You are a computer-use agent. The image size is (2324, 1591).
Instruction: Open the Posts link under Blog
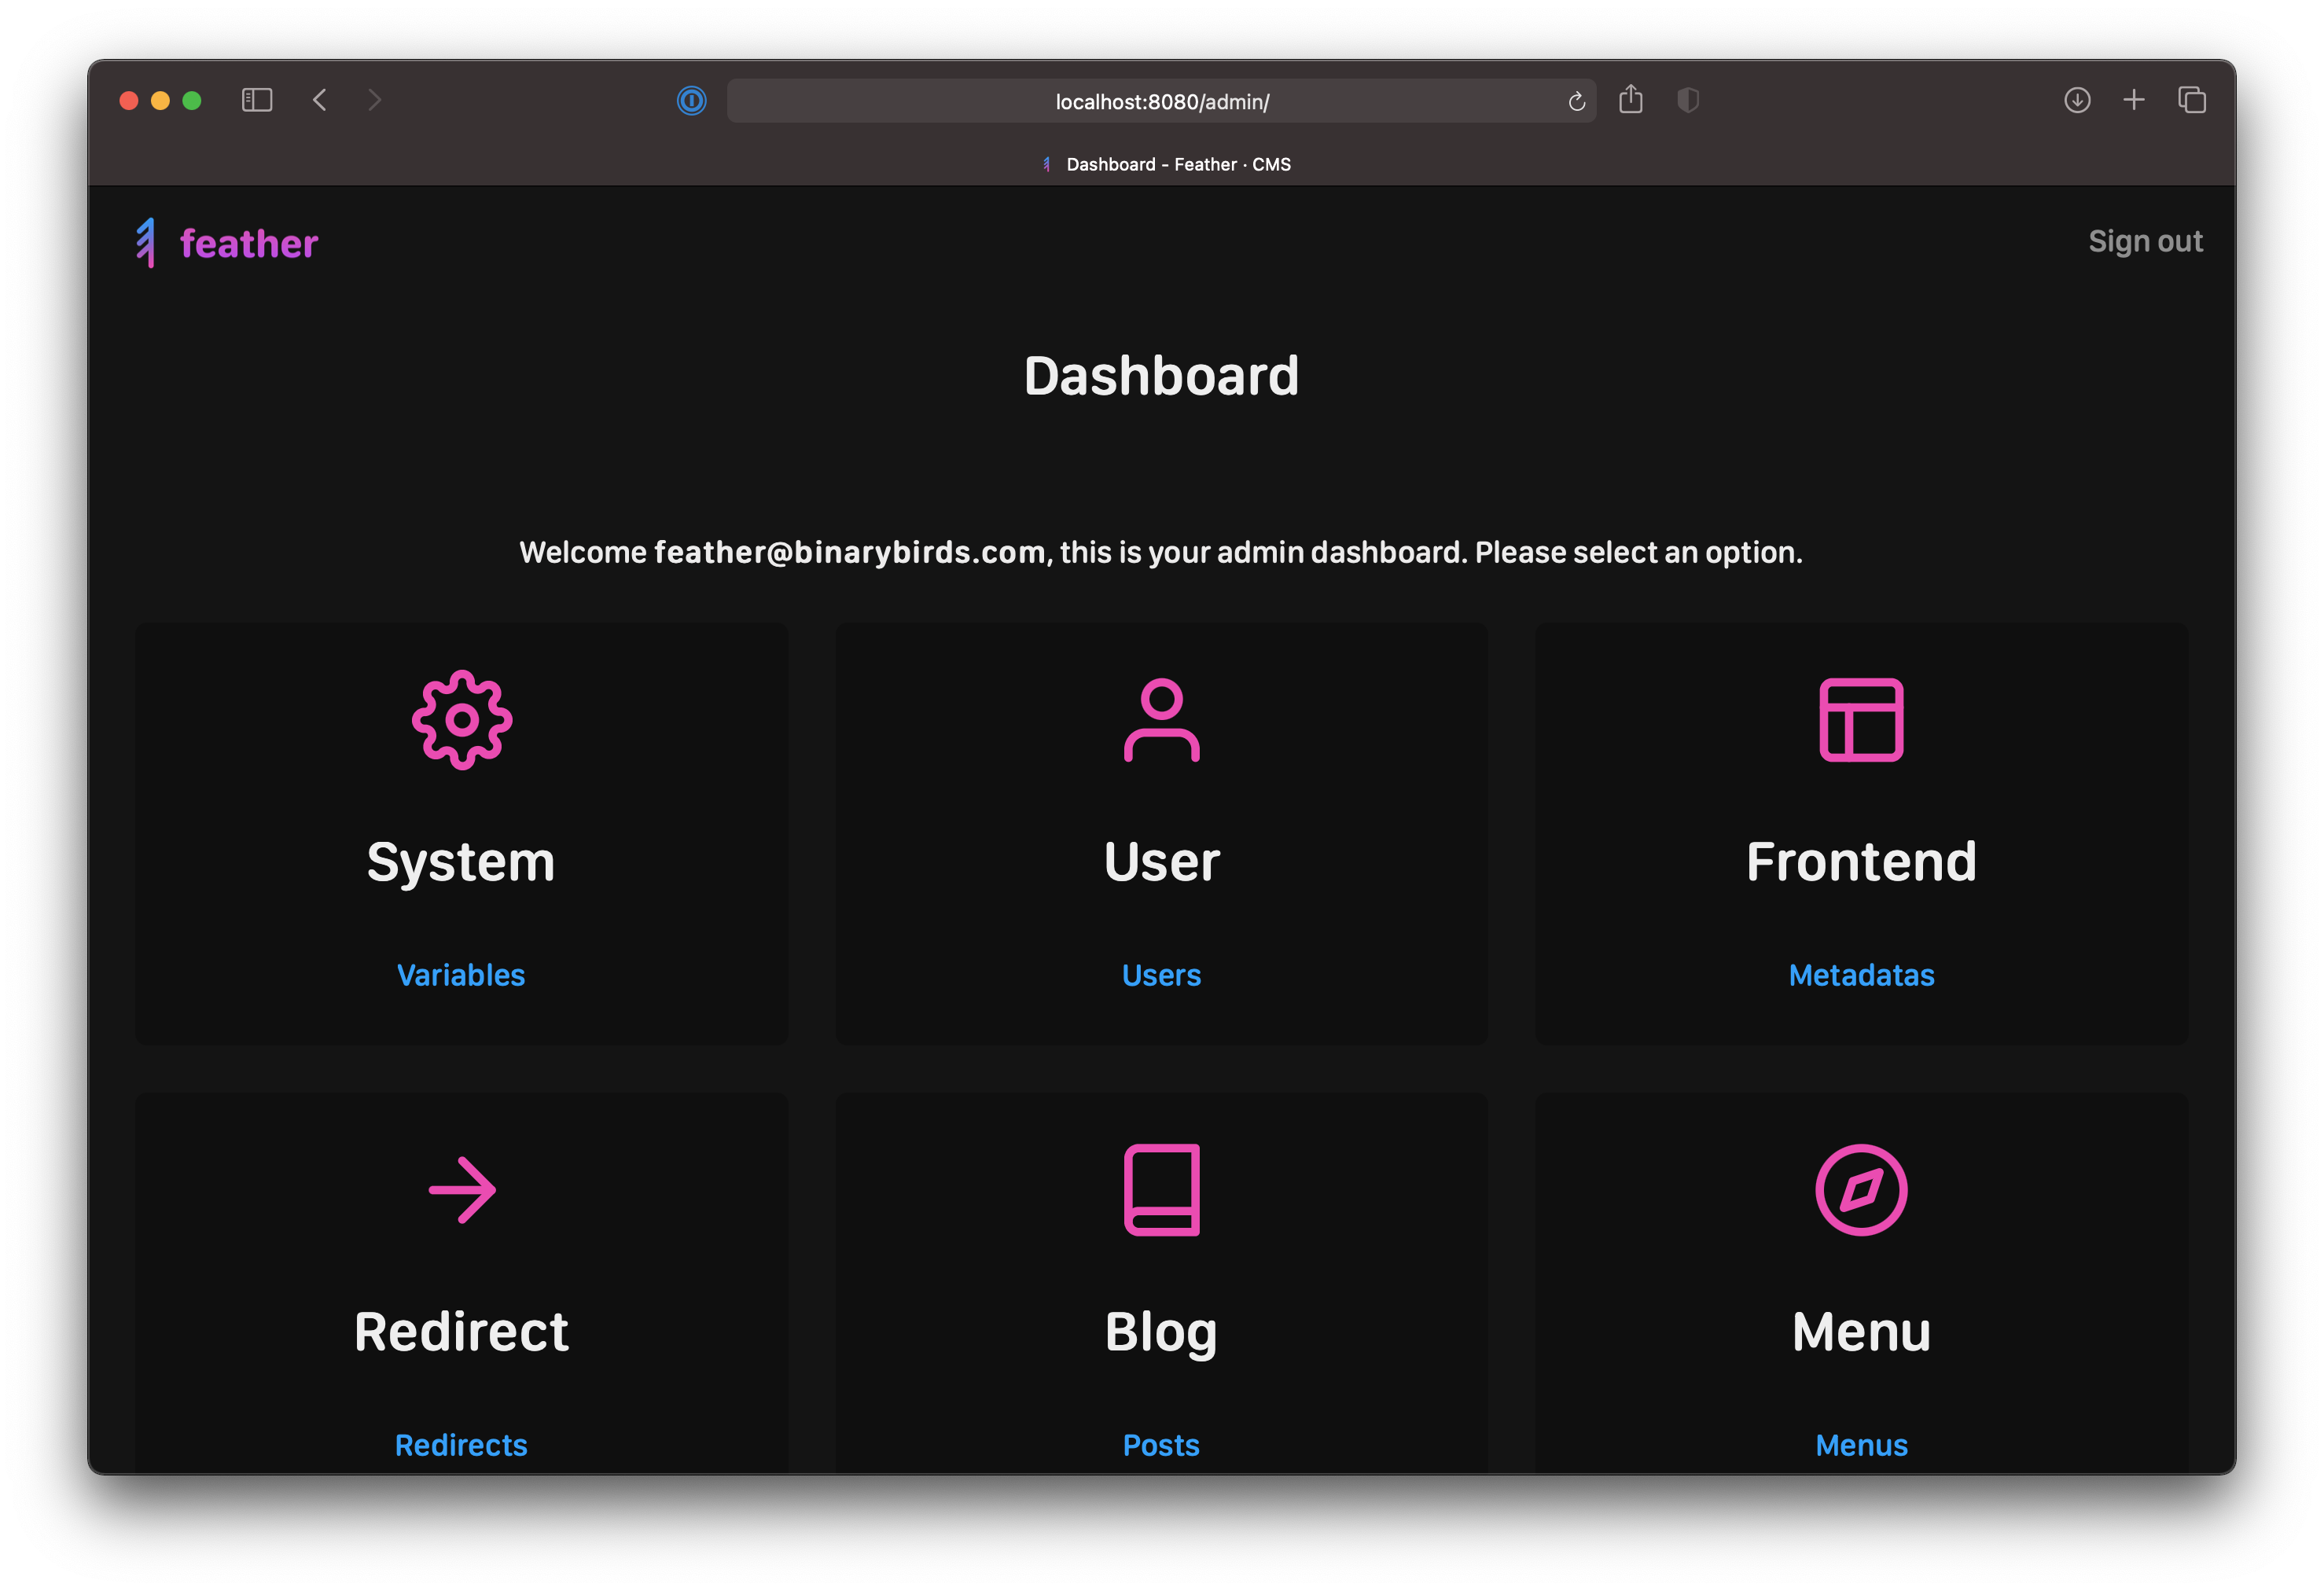coord(1161,1445)
